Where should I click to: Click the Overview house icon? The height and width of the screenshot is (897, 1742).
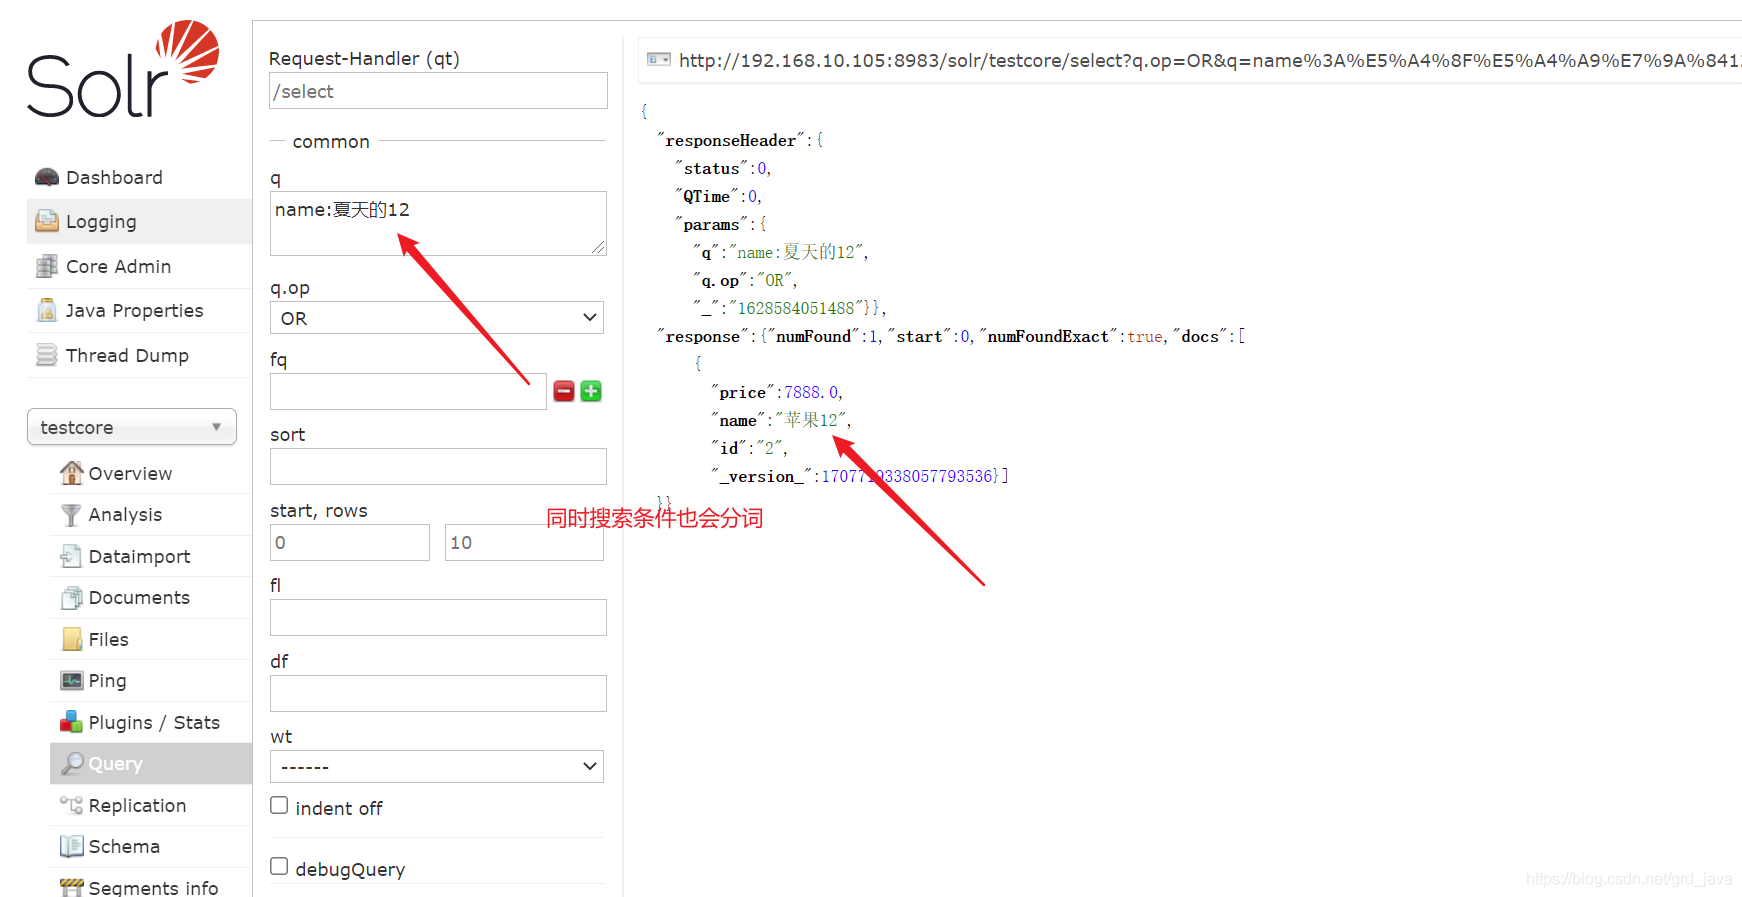[71, 473]
